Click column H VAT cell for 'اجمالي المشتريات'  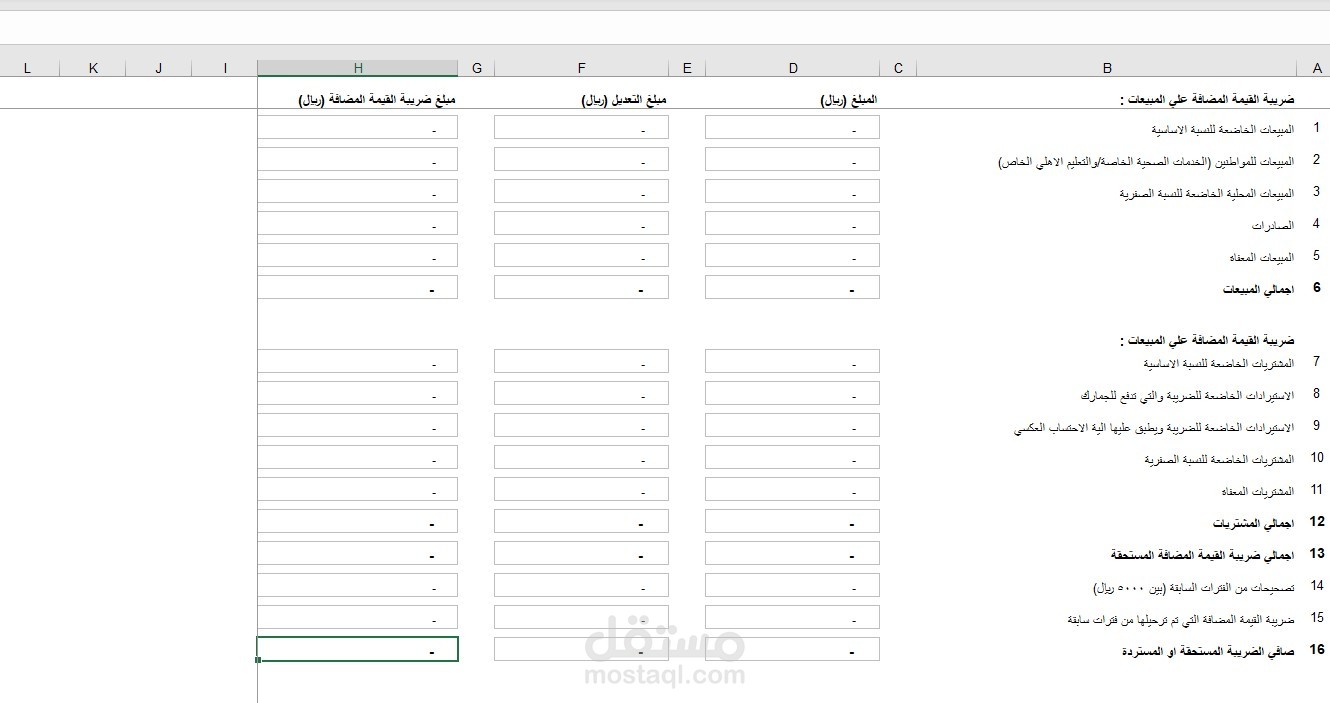(x=358, y=521)
